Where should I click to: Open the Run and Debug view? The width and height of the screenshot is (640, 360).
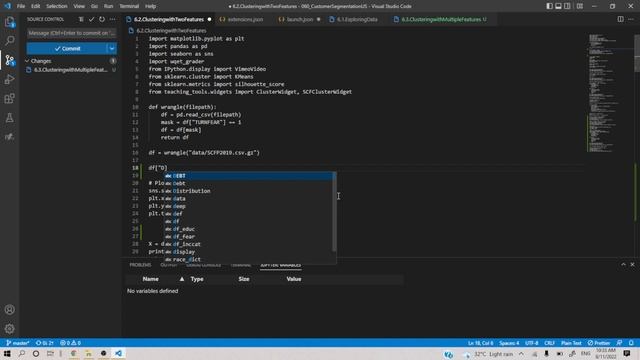[9, 79]
